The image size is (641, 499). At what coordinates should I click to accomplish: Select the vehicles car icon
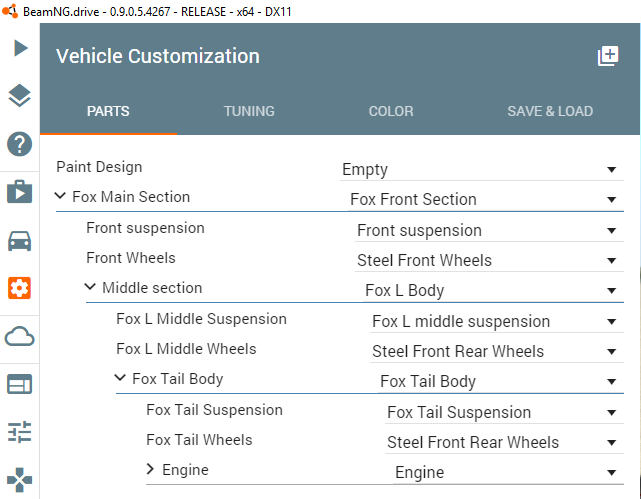click(x=20, y=240)
